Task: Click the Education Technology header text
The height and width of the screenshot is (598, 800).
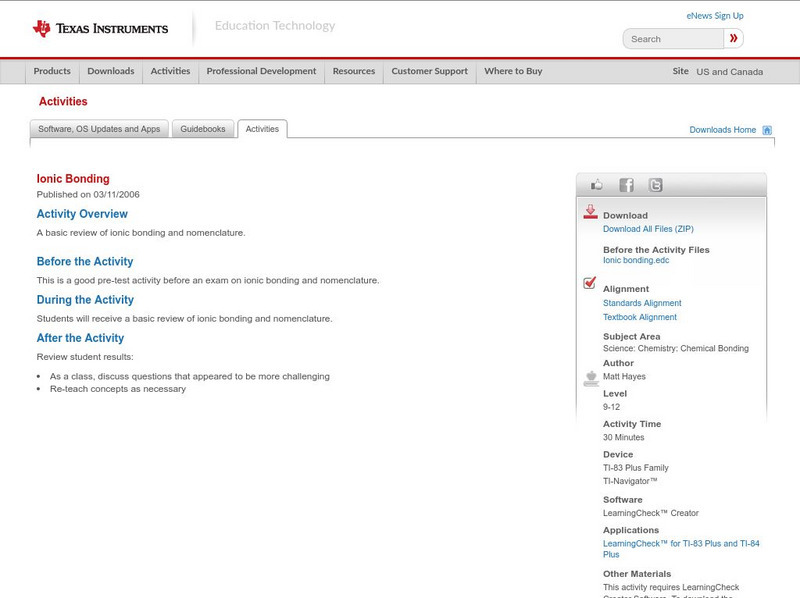Action: point(275,26)
